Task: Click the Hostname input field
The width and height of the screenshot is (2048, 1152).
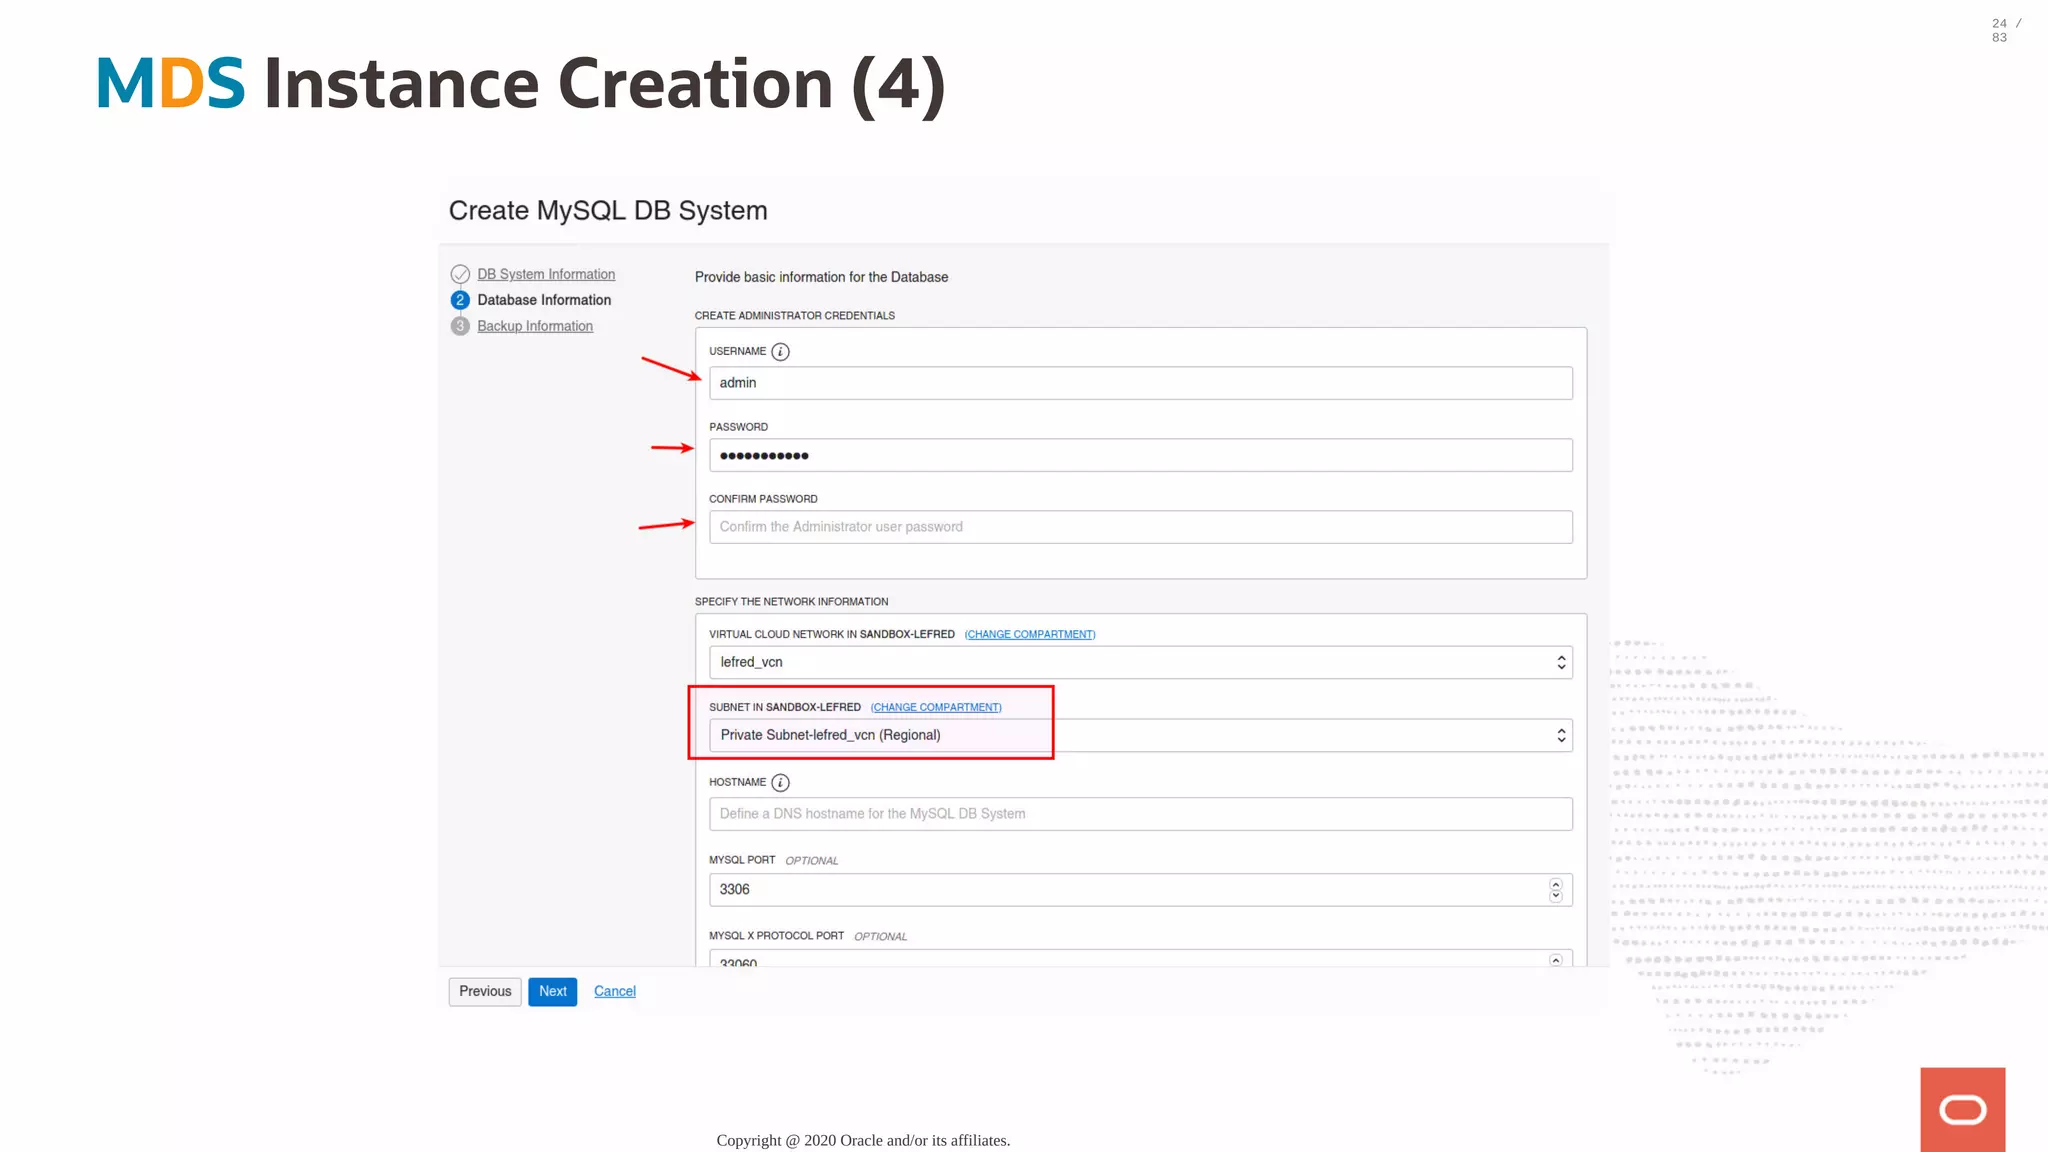Action: [x=1140, y=814]
